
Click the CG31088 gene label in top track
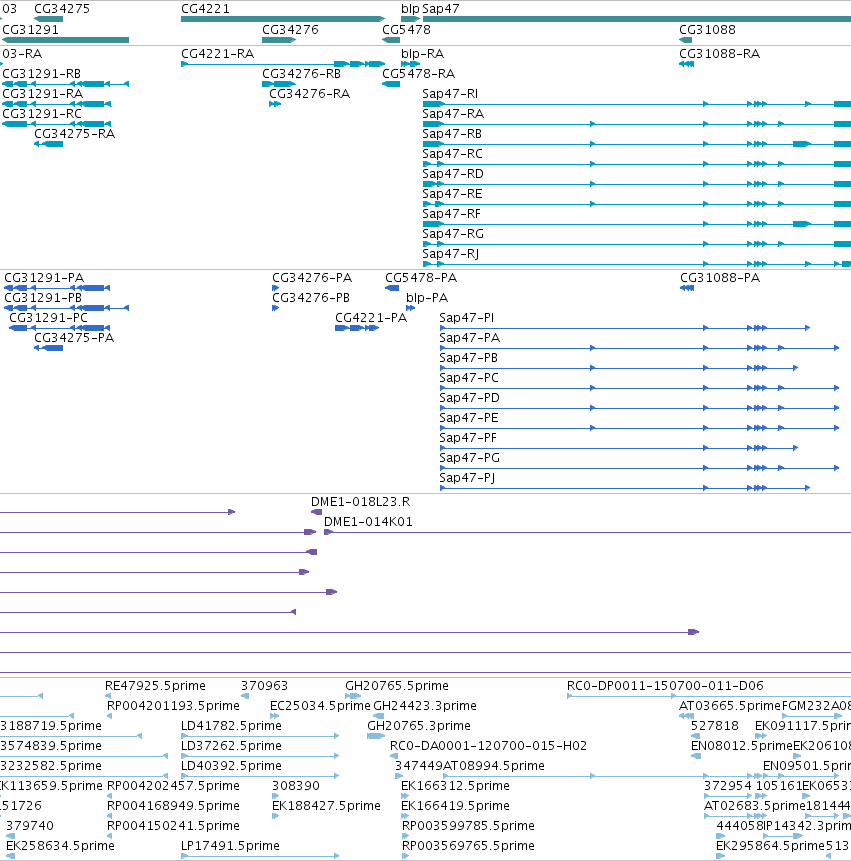pos(707,30)
